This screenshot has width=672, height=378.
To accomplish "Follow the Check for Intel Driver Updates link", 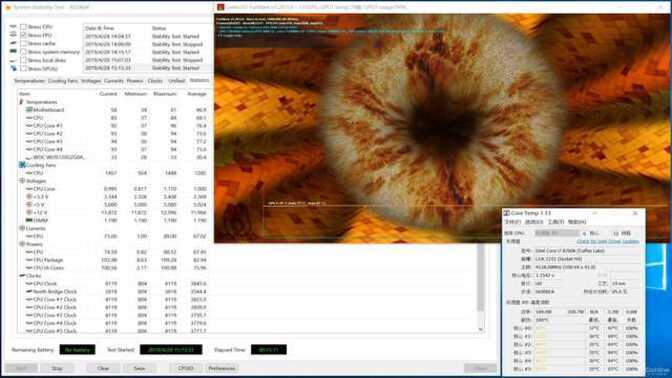I will click(x=607, y=242).
